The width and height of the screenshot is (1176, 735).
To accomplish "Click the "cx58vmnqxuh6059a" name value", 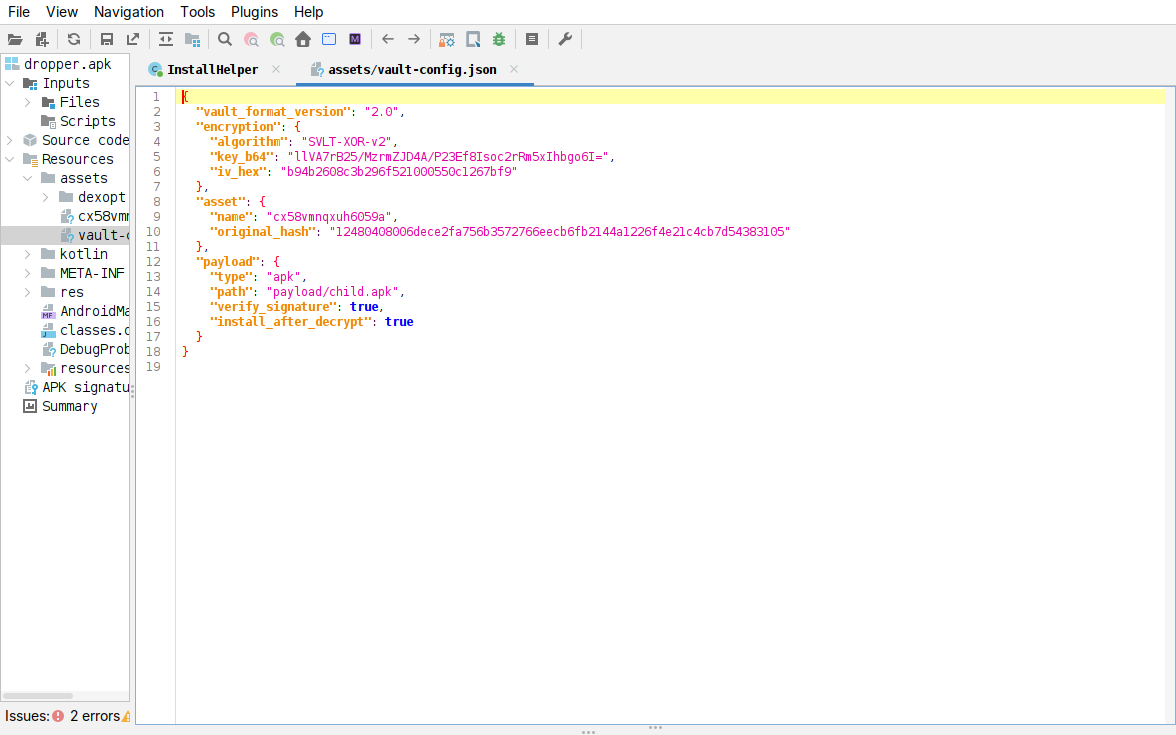I will (x=329, y=217).
